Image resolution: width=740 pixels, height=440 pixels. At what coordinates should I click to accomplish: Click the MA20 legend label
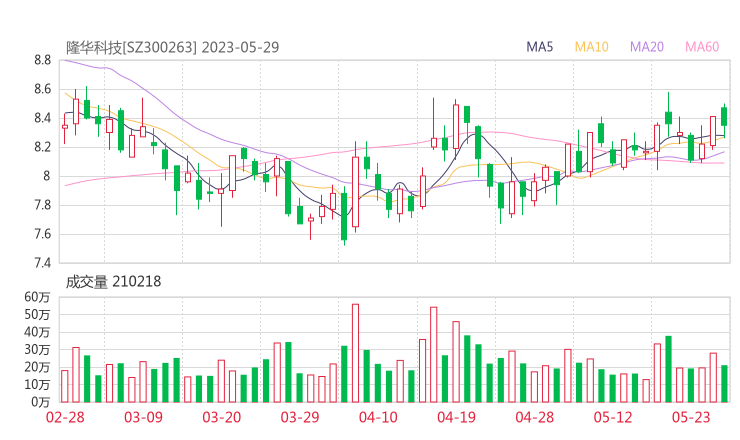(647, 47)
